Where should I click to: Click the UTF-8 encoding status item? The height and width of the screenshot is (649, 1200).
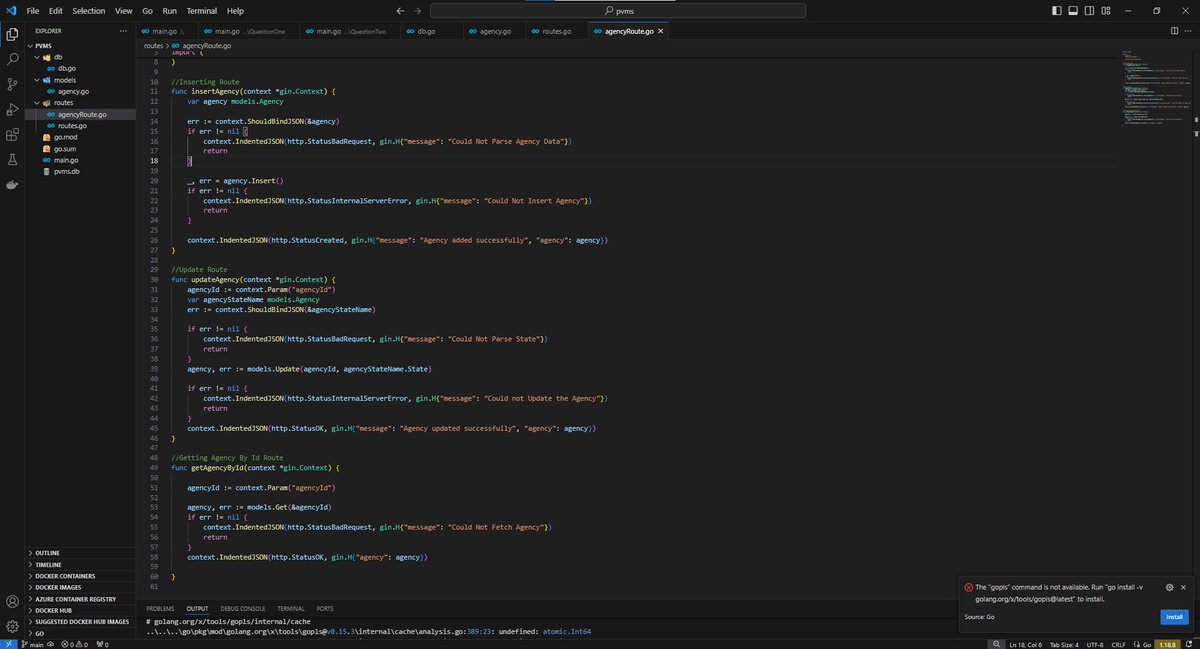coord(1095,644)
